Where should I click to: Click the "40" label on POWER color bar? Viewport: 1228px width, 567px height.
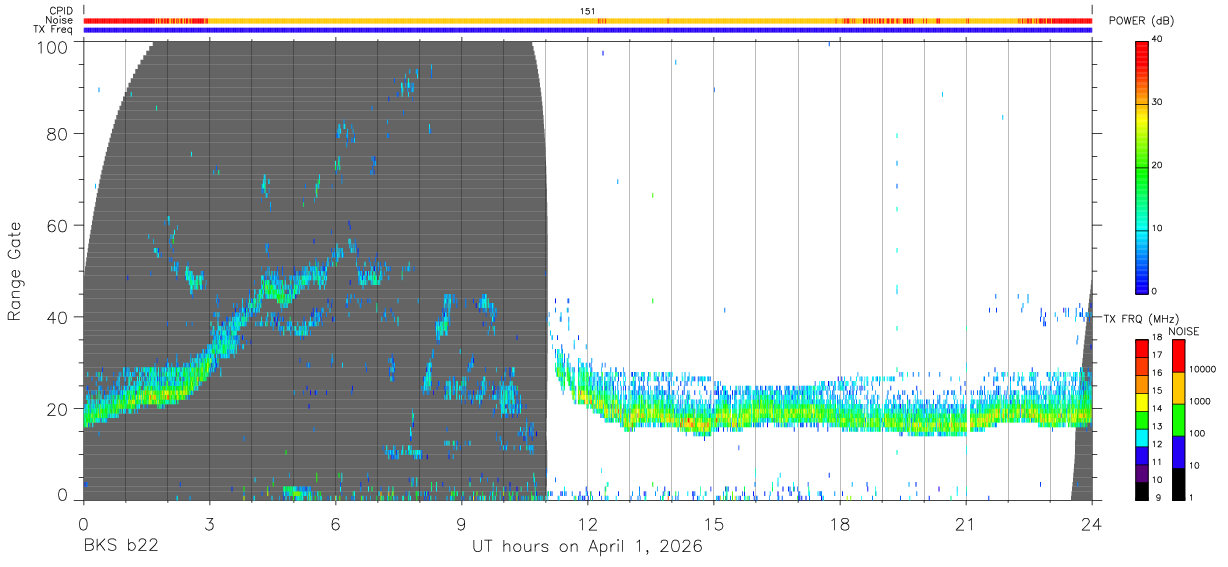pos(1156,39)
